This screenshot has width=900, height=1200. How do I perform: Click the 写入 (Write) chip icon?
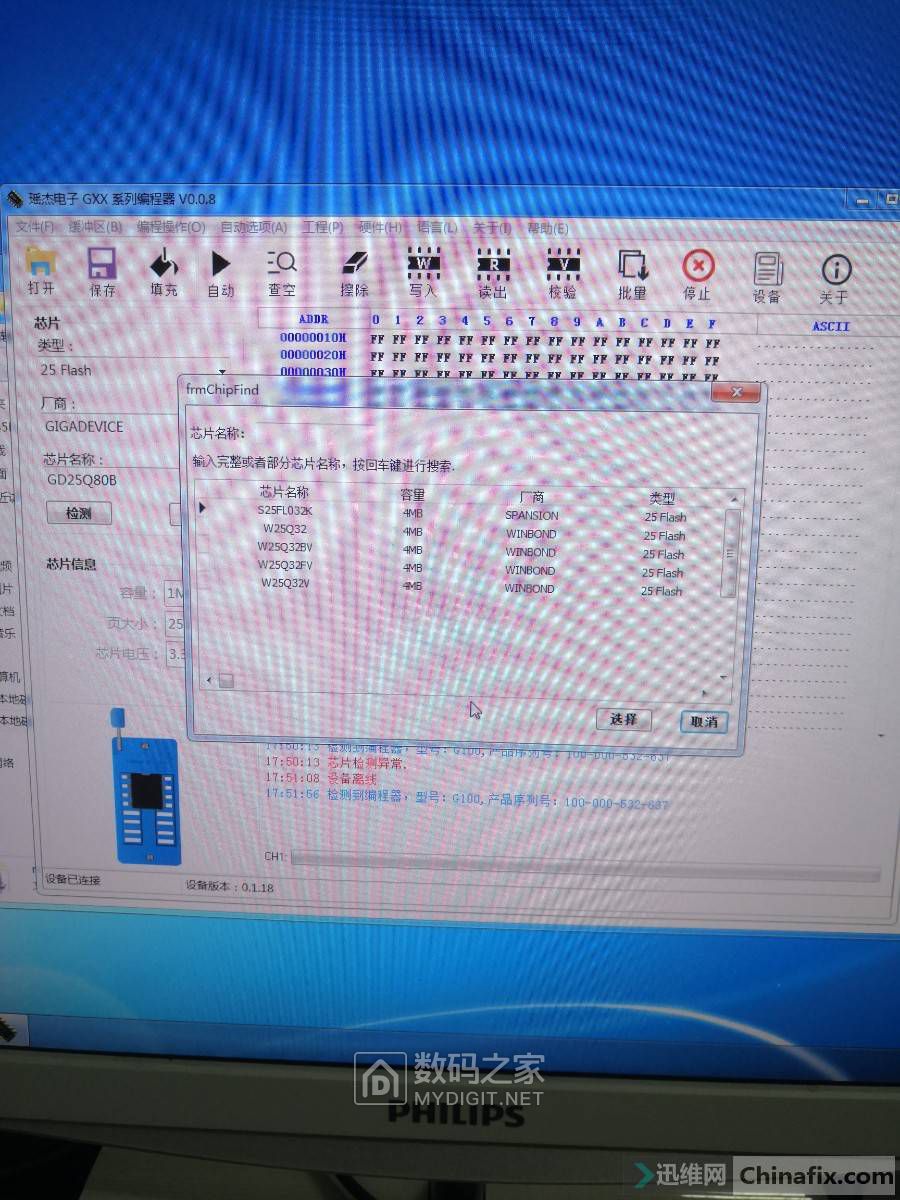(x=423, y=264)
